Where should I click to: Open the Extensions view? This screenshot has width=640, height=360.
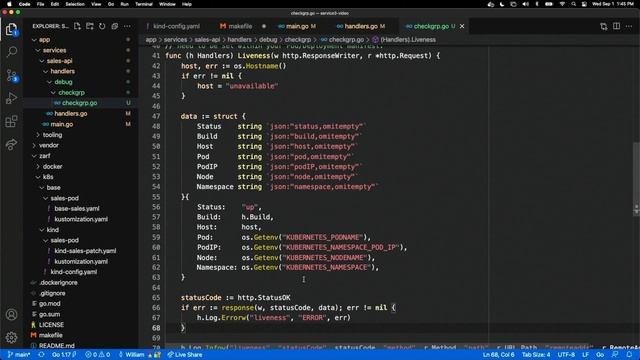11,121
